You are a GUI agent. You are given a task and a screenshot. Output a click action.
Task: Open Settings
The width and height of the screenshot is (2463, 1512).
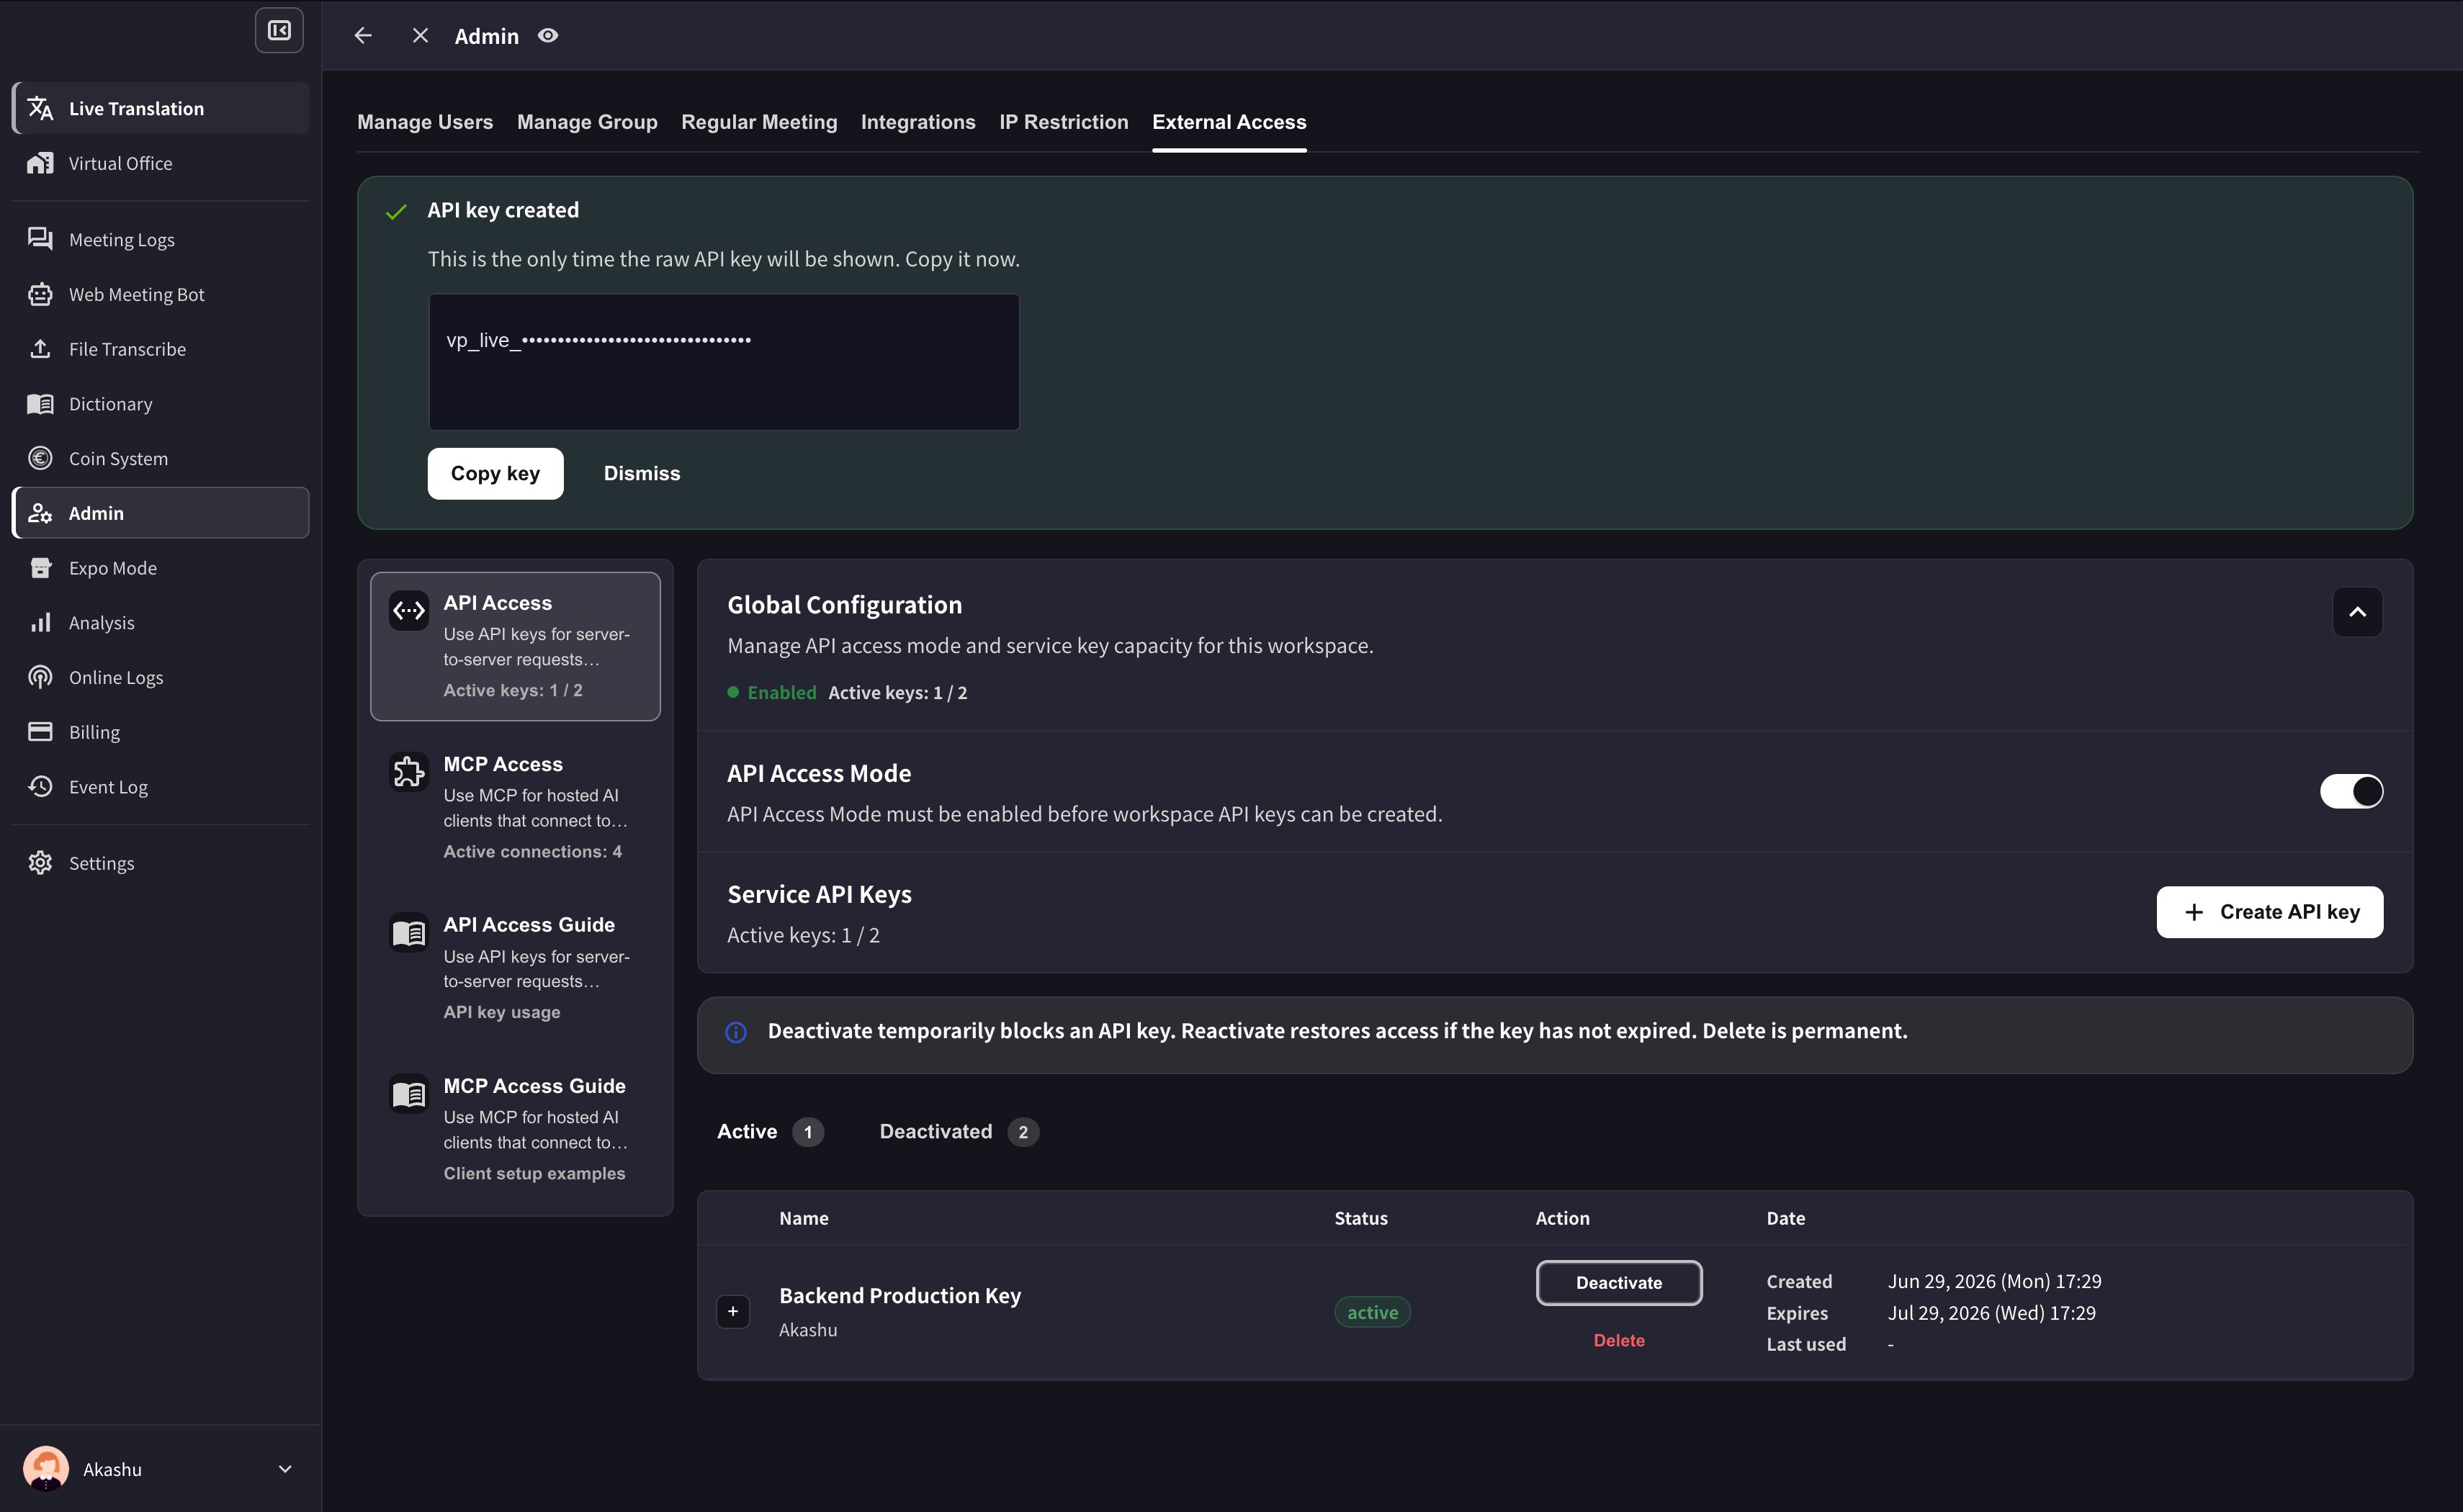[x=160, y=863]
